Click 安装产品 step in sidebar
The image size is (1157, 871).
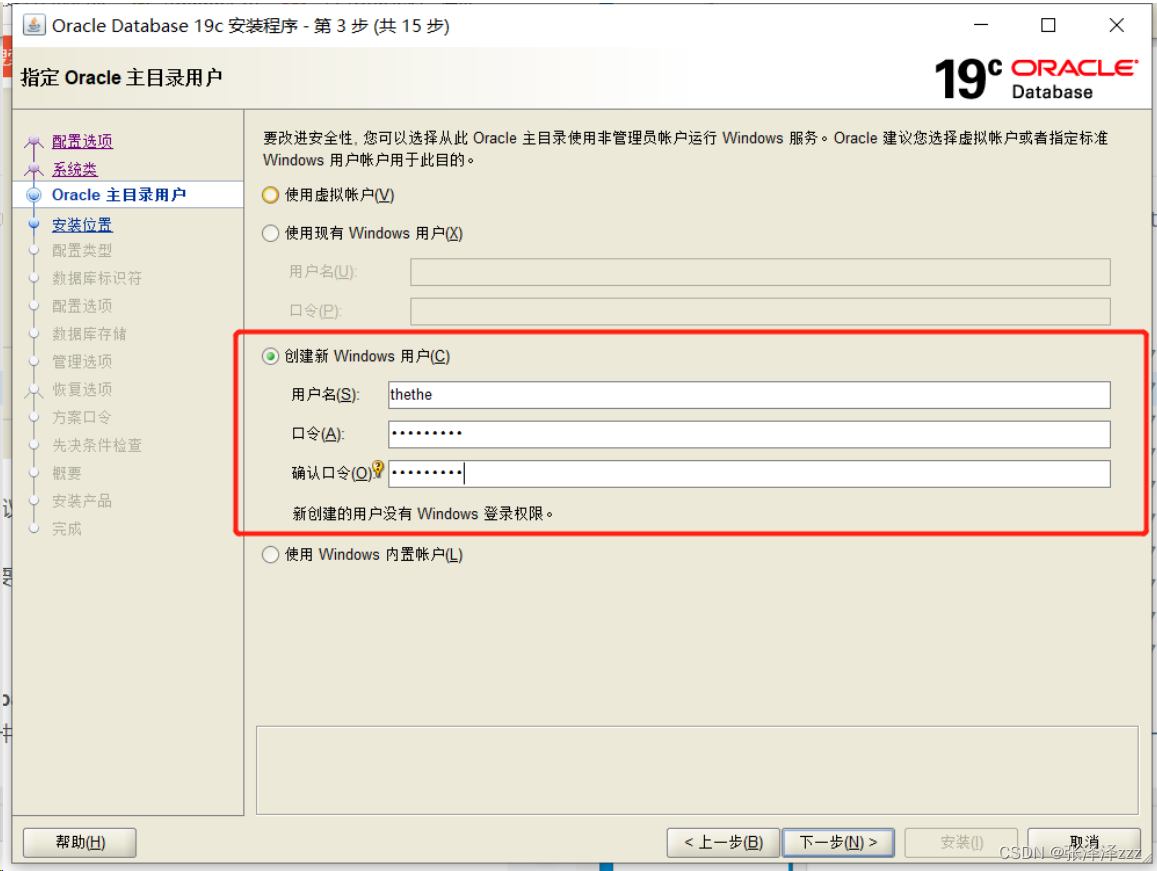[x=82, y=500]
